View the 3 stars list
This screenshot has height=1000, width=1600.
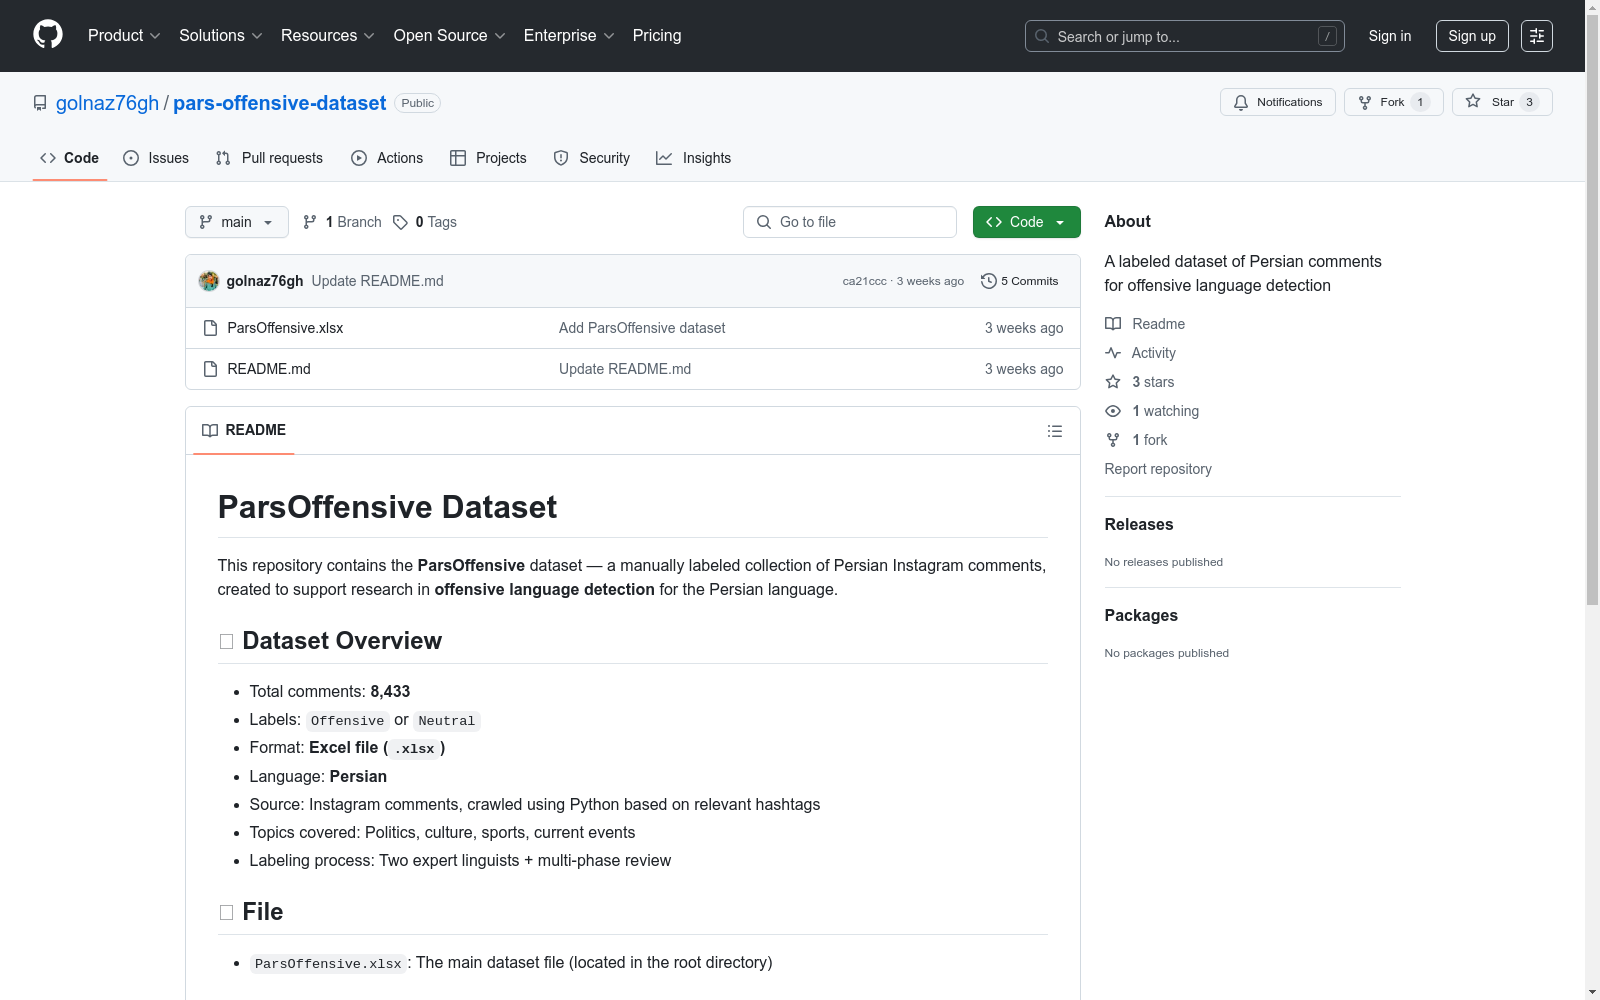(1140, 382)
